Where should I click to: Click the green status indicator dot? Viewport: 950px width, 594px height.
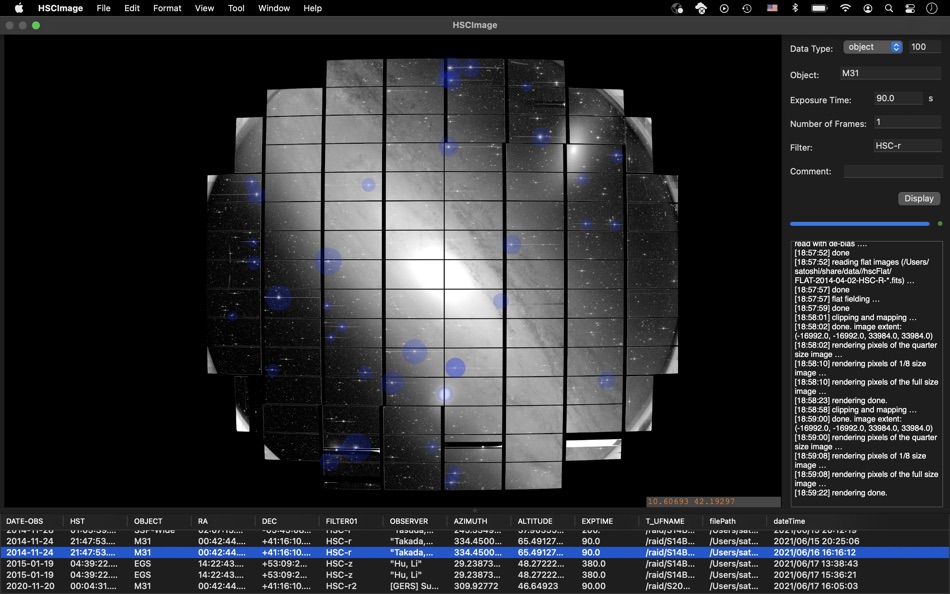[940, 224]
